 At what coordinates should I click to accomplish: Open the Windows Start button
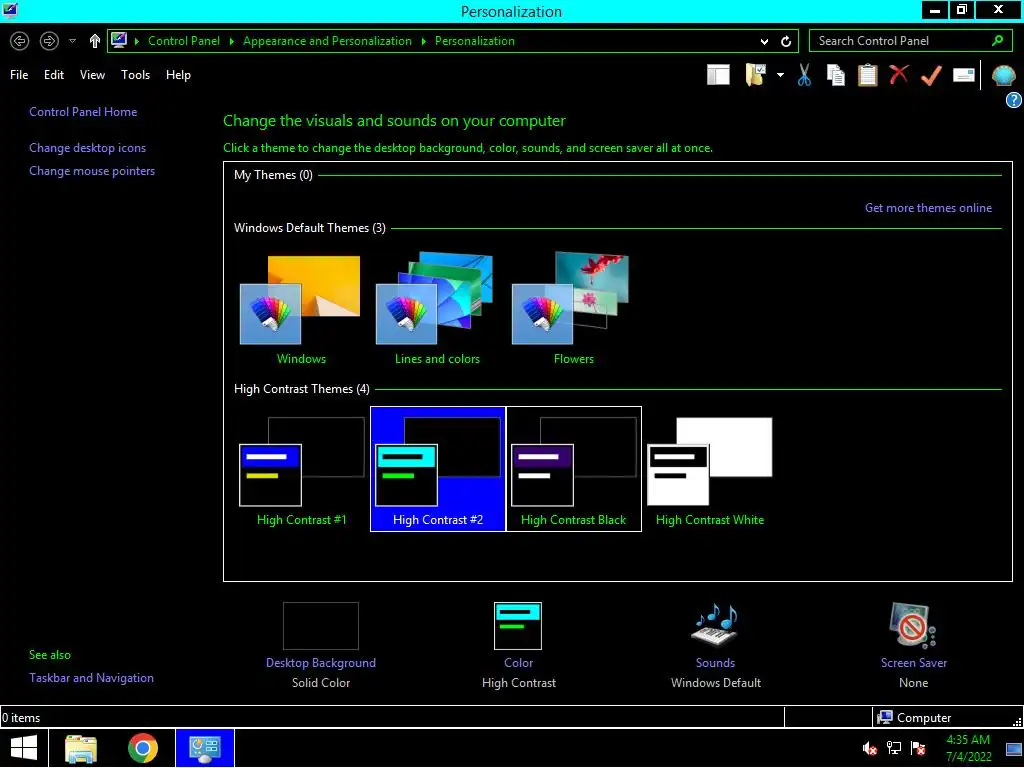click(x=24, y=748)
